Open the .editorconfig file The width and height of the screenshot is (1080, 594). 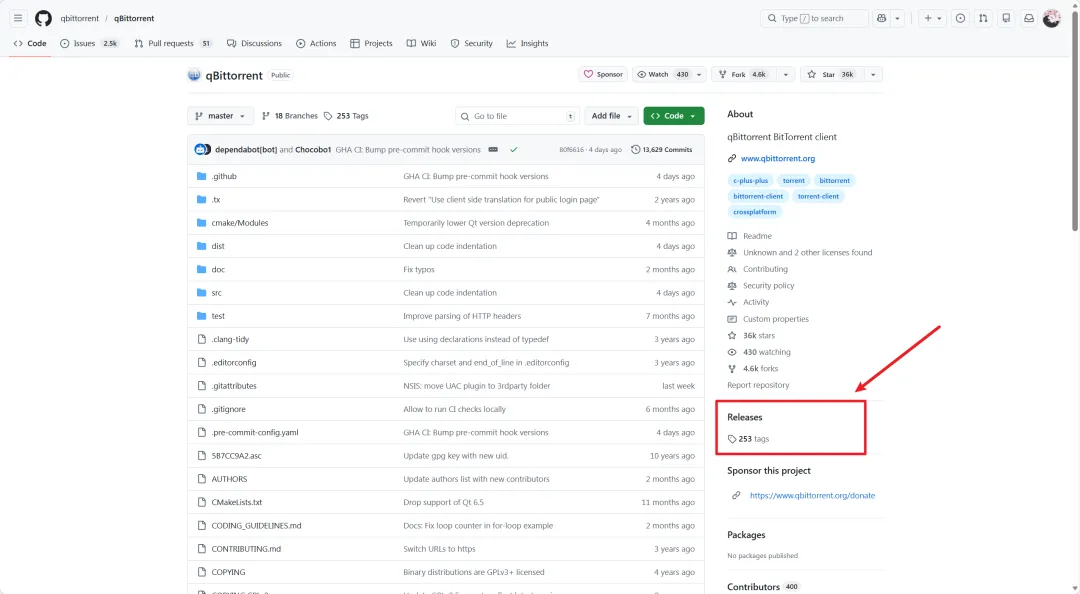point(233,362)
